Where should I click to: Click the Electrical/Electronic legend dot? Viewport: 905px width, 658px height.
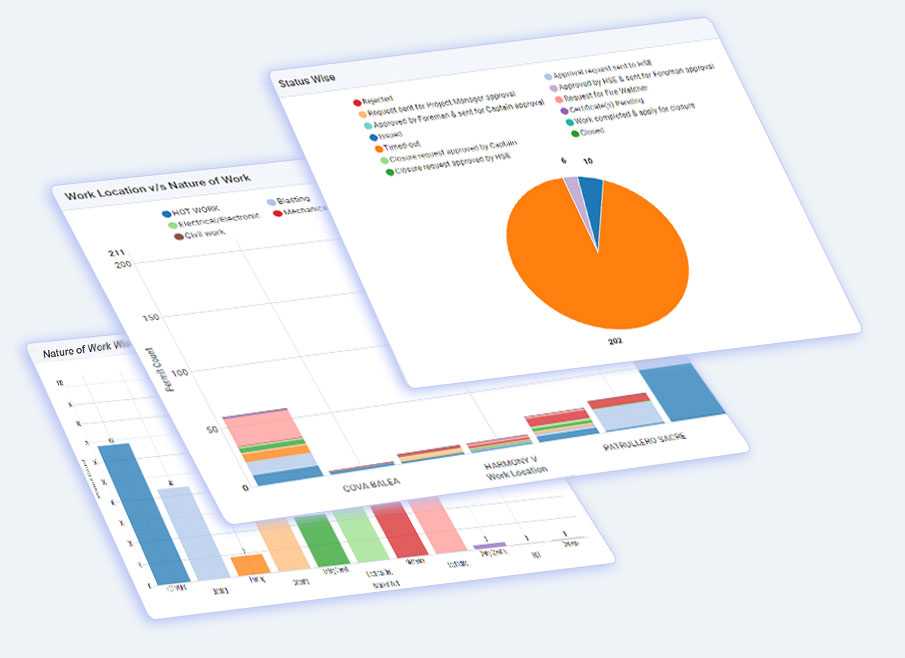tap(172, 225)
